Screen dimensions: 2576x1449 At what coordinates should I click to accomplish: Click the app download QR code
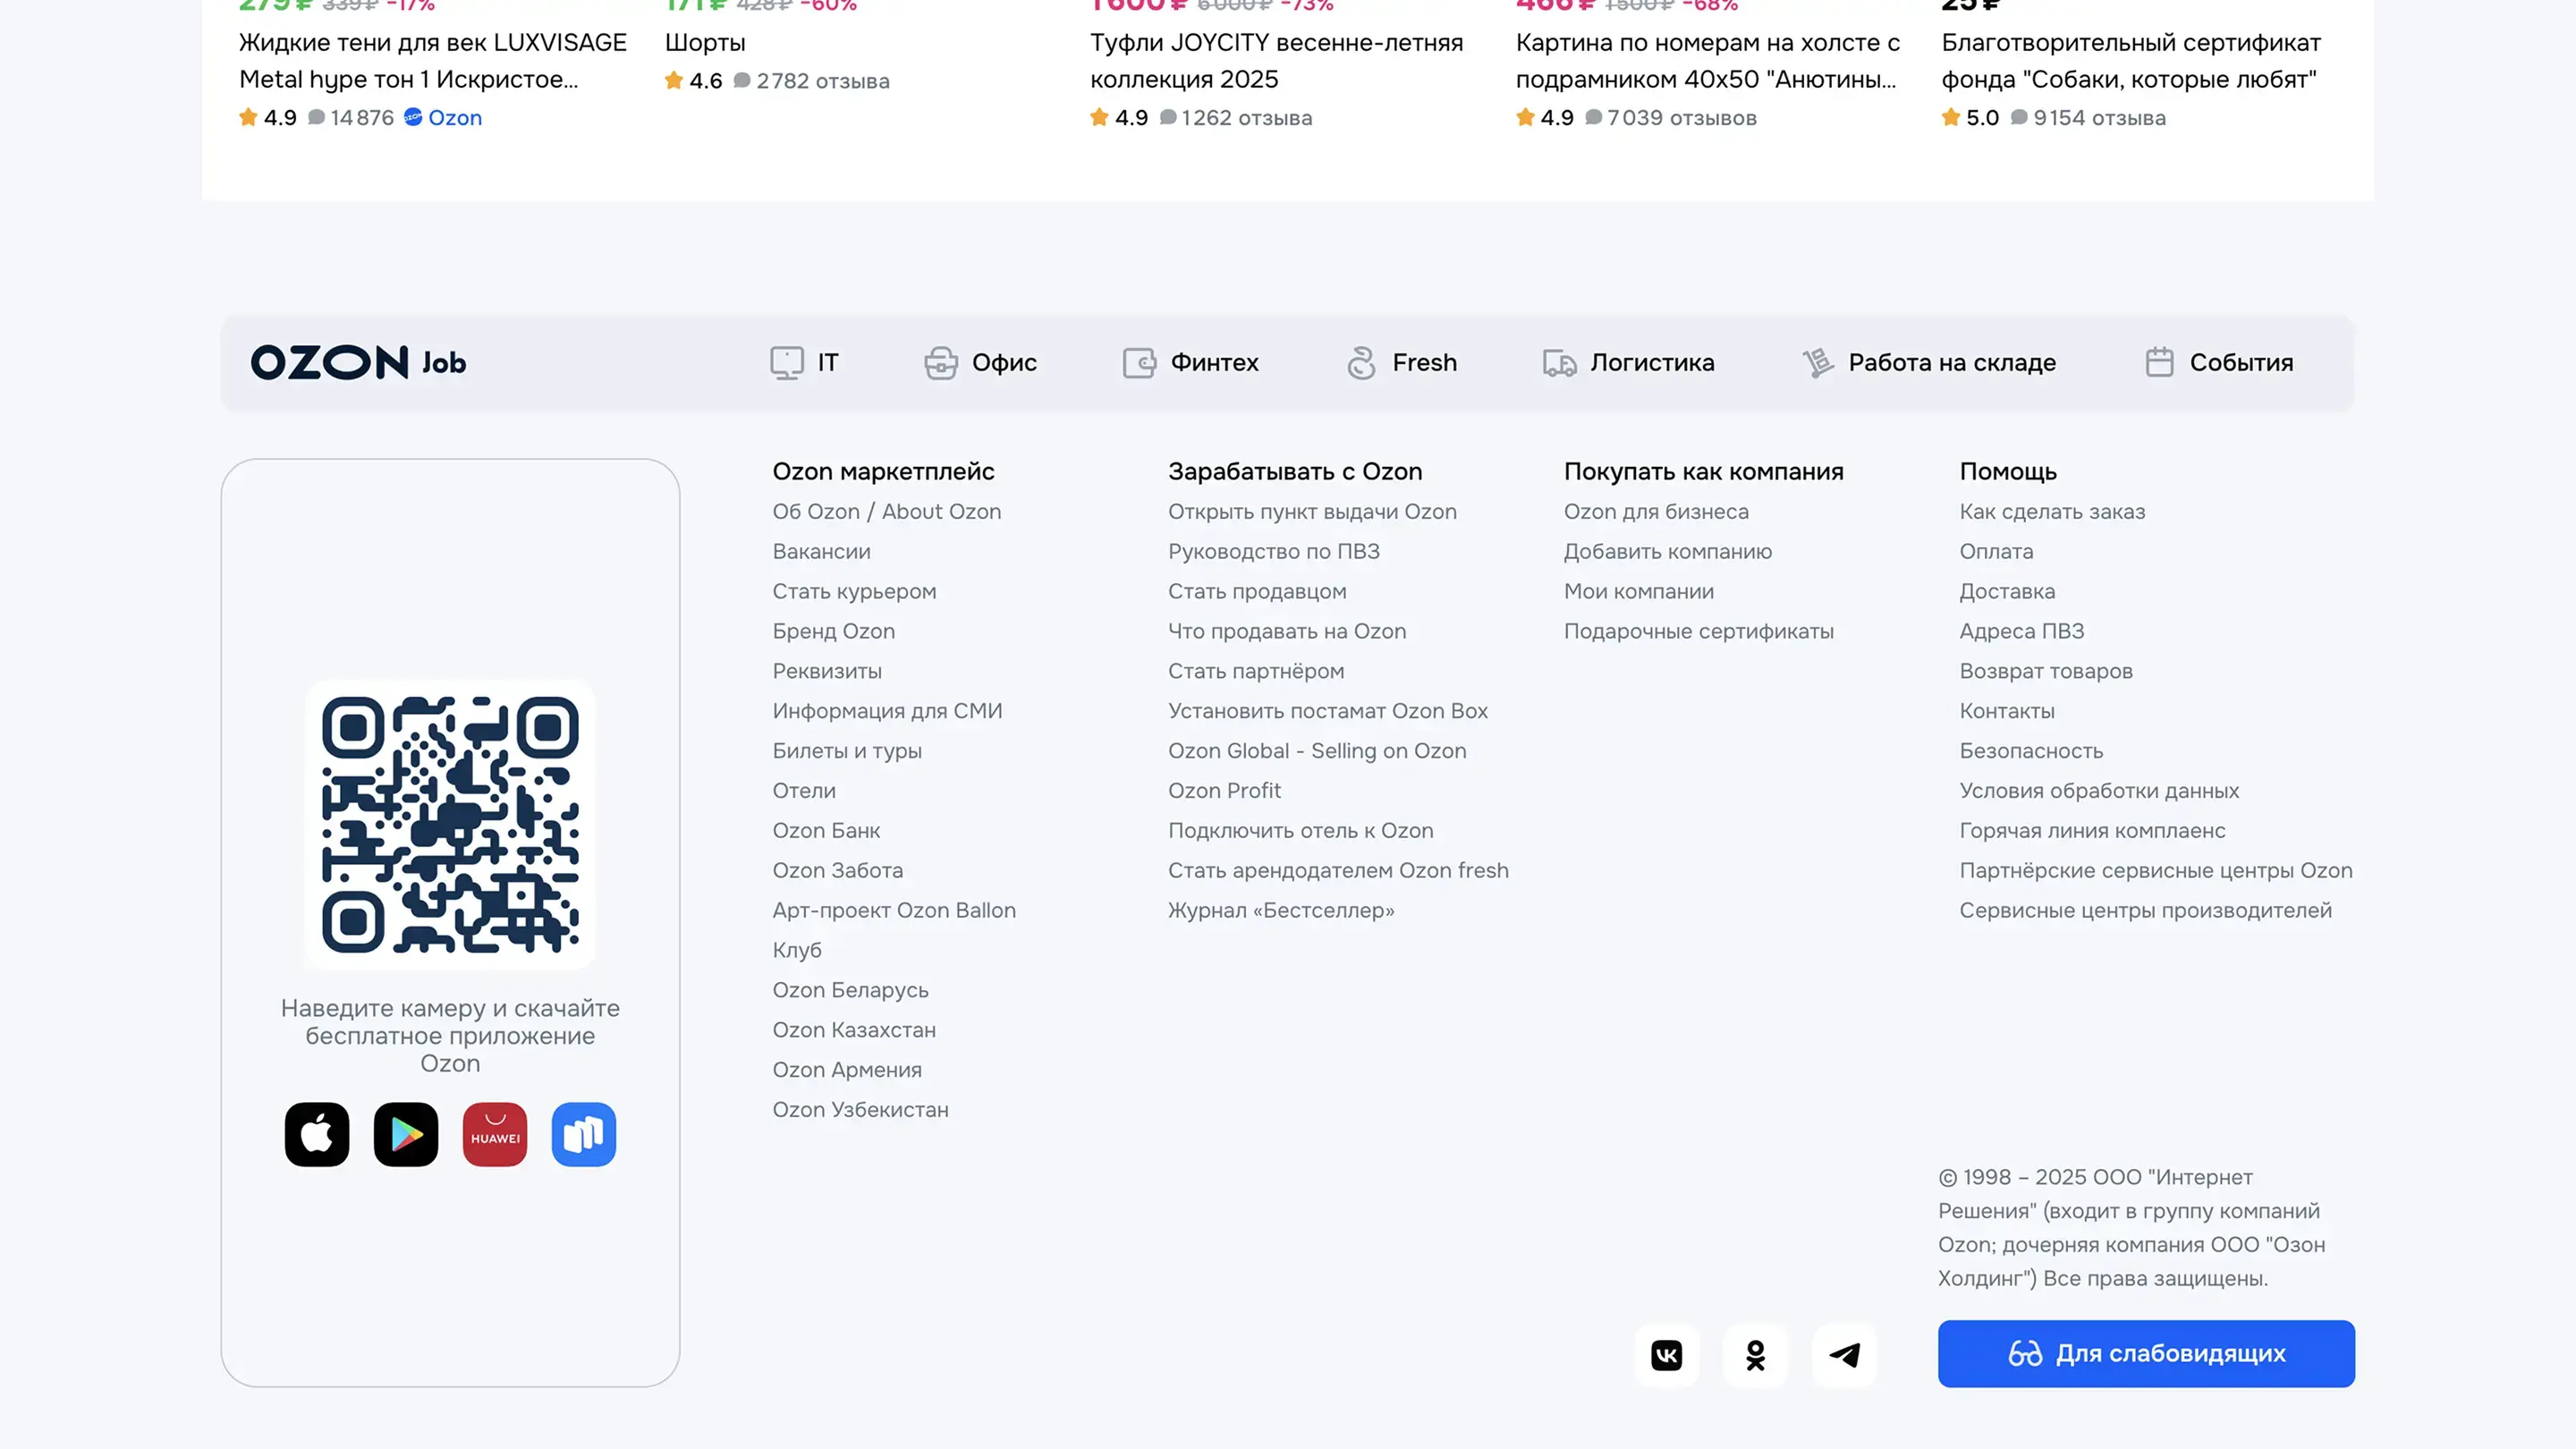click(450, 824)
